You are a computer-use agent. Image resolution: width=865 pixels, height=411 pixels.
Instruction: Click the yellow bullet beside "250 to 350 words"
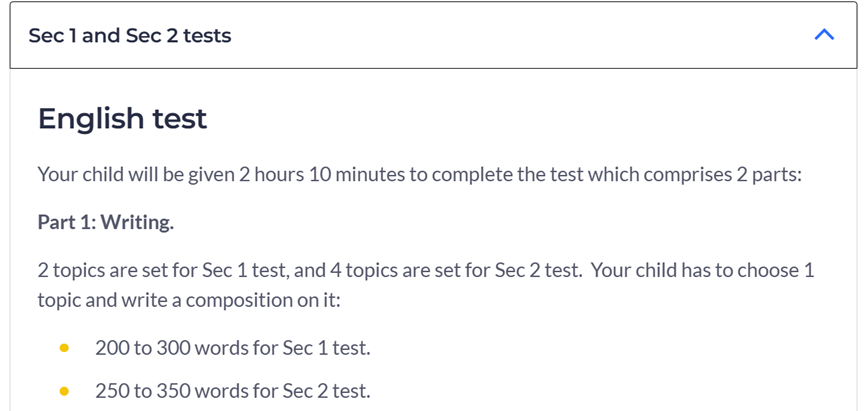pos(64,391)
